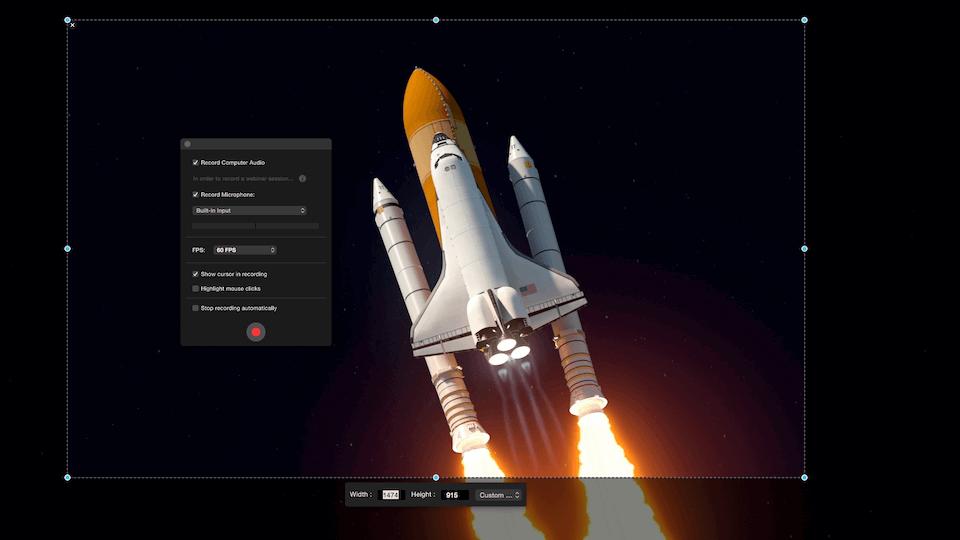
Task: Click the webinar session info icon
Action: [x=302, y=179]
